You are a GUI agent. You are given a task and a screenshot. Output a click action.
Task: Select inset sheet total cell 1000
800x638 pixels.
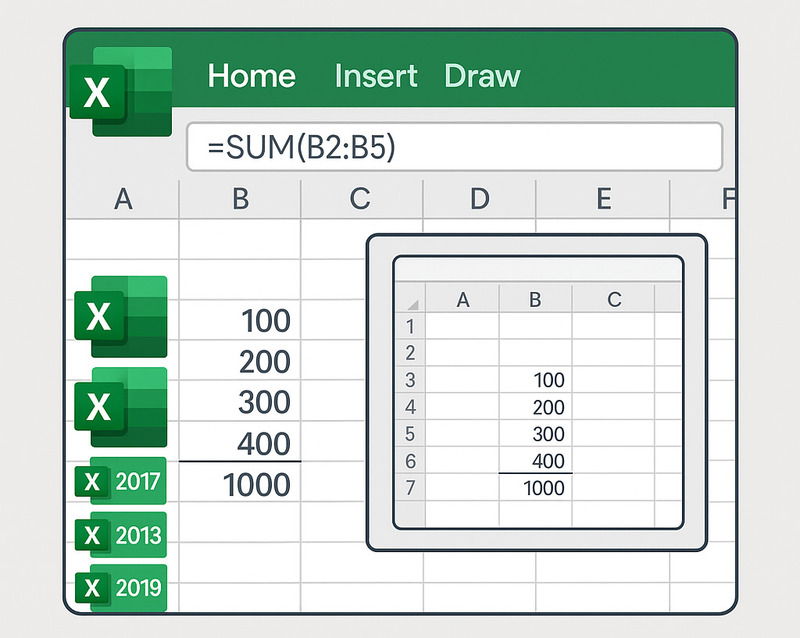(x=535, y=488)
